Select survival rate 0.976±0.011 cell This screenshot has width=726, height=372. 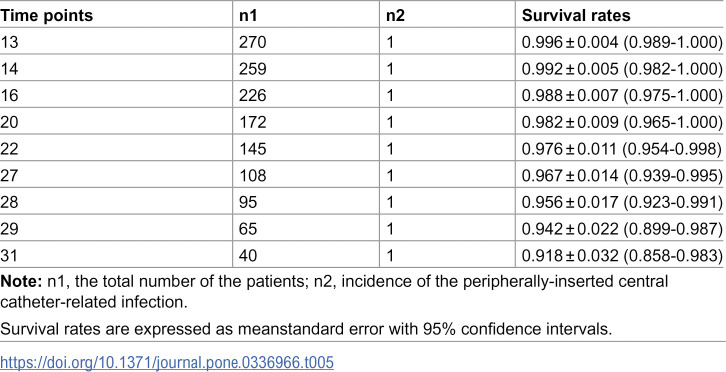(x=622, y=148)
